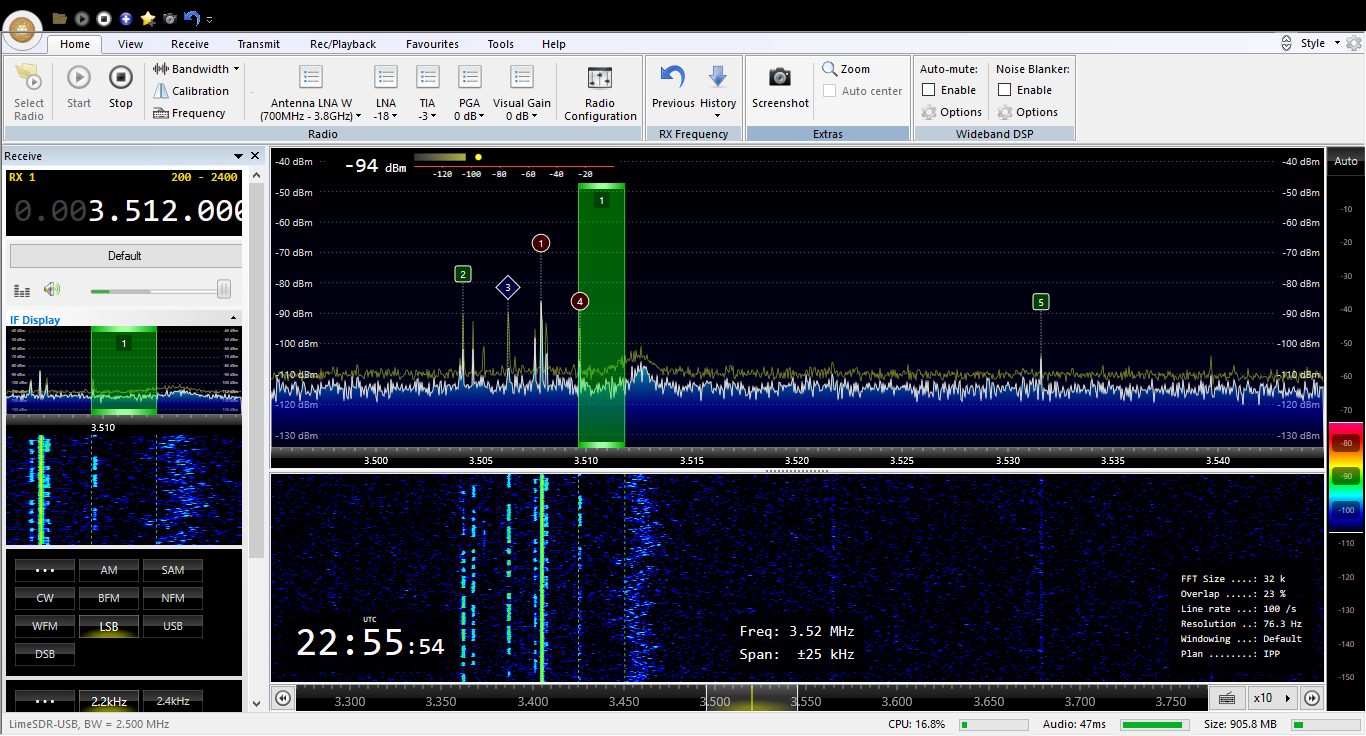Screen dimensions: 1366x736
Task: Take a Screenshot with camera icon
Action: 780,78
